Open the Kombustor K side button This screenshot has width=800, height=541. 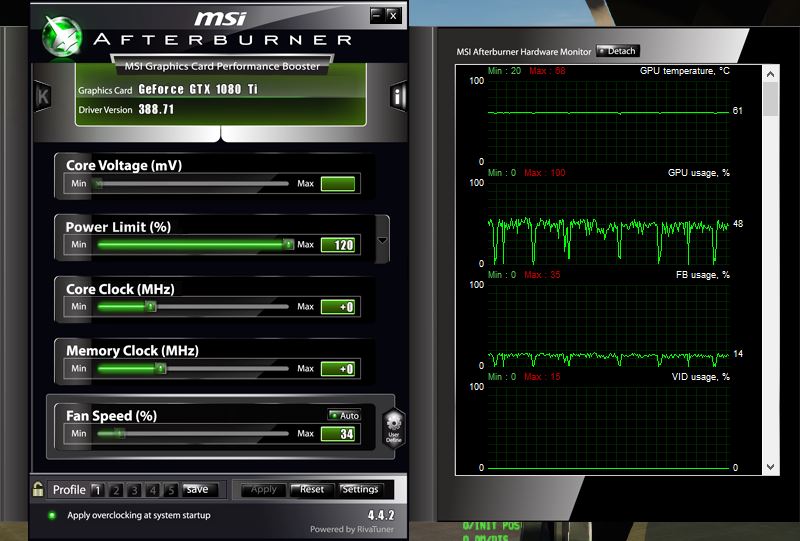(x=43, y=95)
